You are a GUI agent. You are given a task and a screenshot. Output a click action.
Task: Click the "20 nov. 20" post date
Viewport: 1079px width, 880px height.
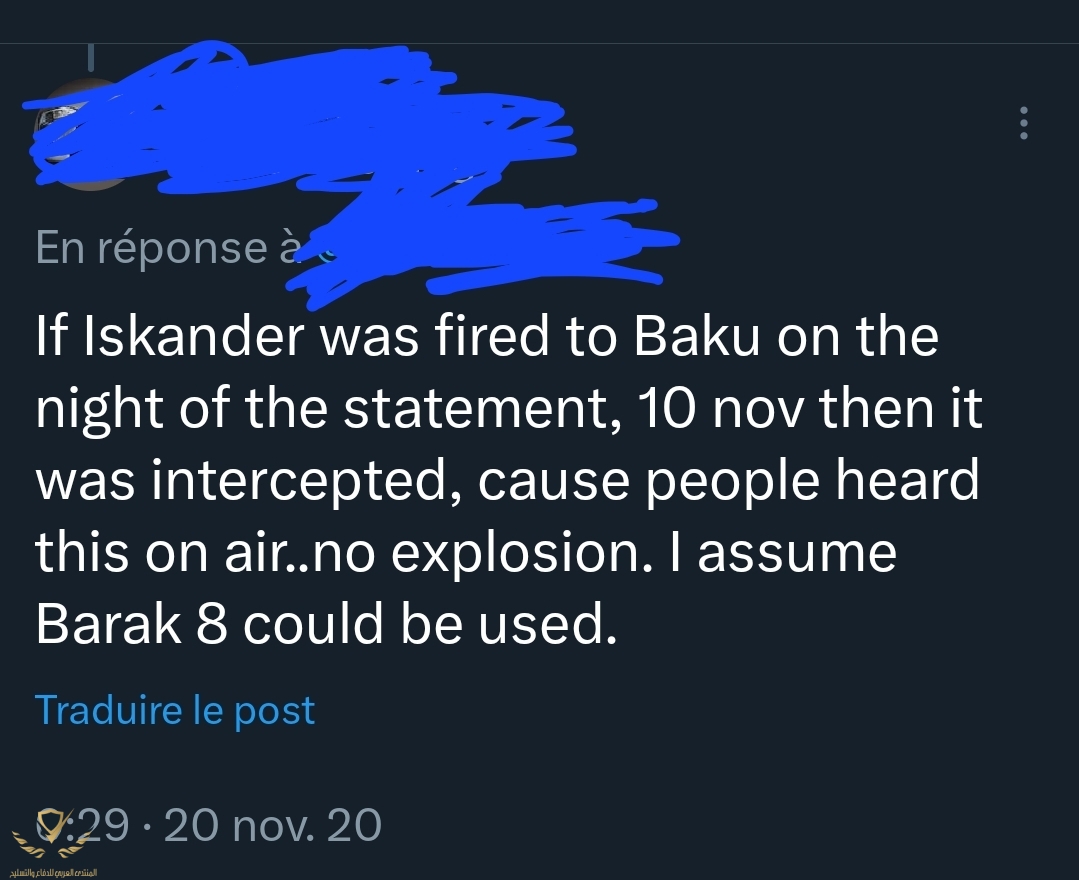tap(272, 826)
